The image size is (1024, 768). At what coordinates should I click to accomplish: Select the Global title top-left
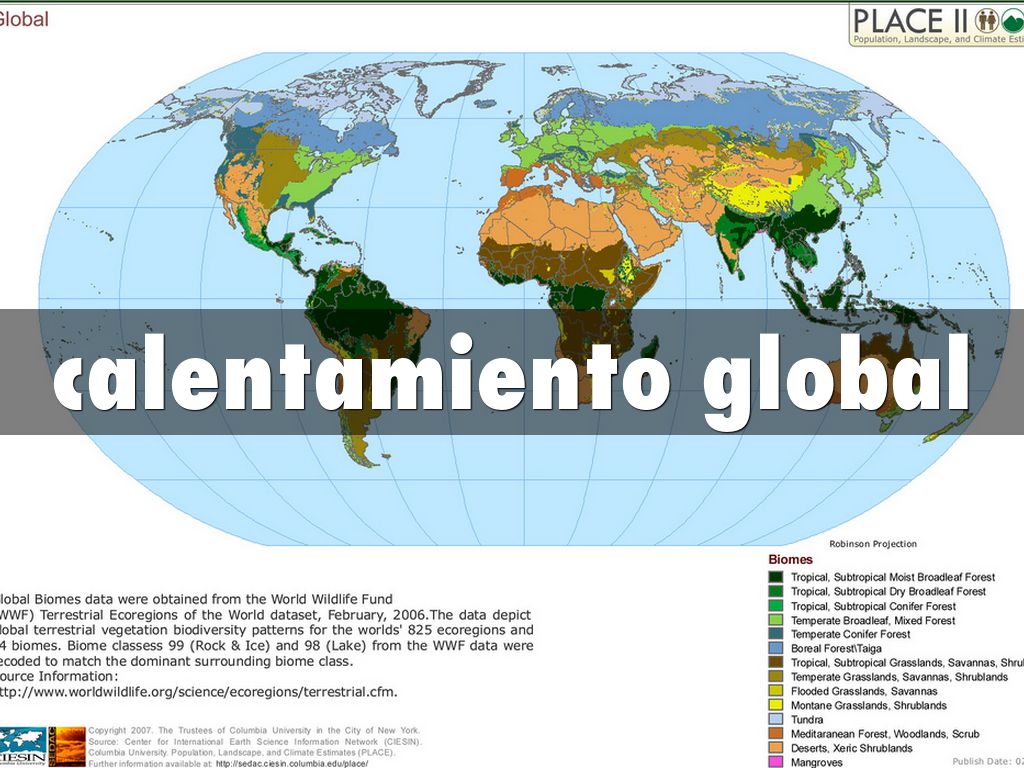25,18
